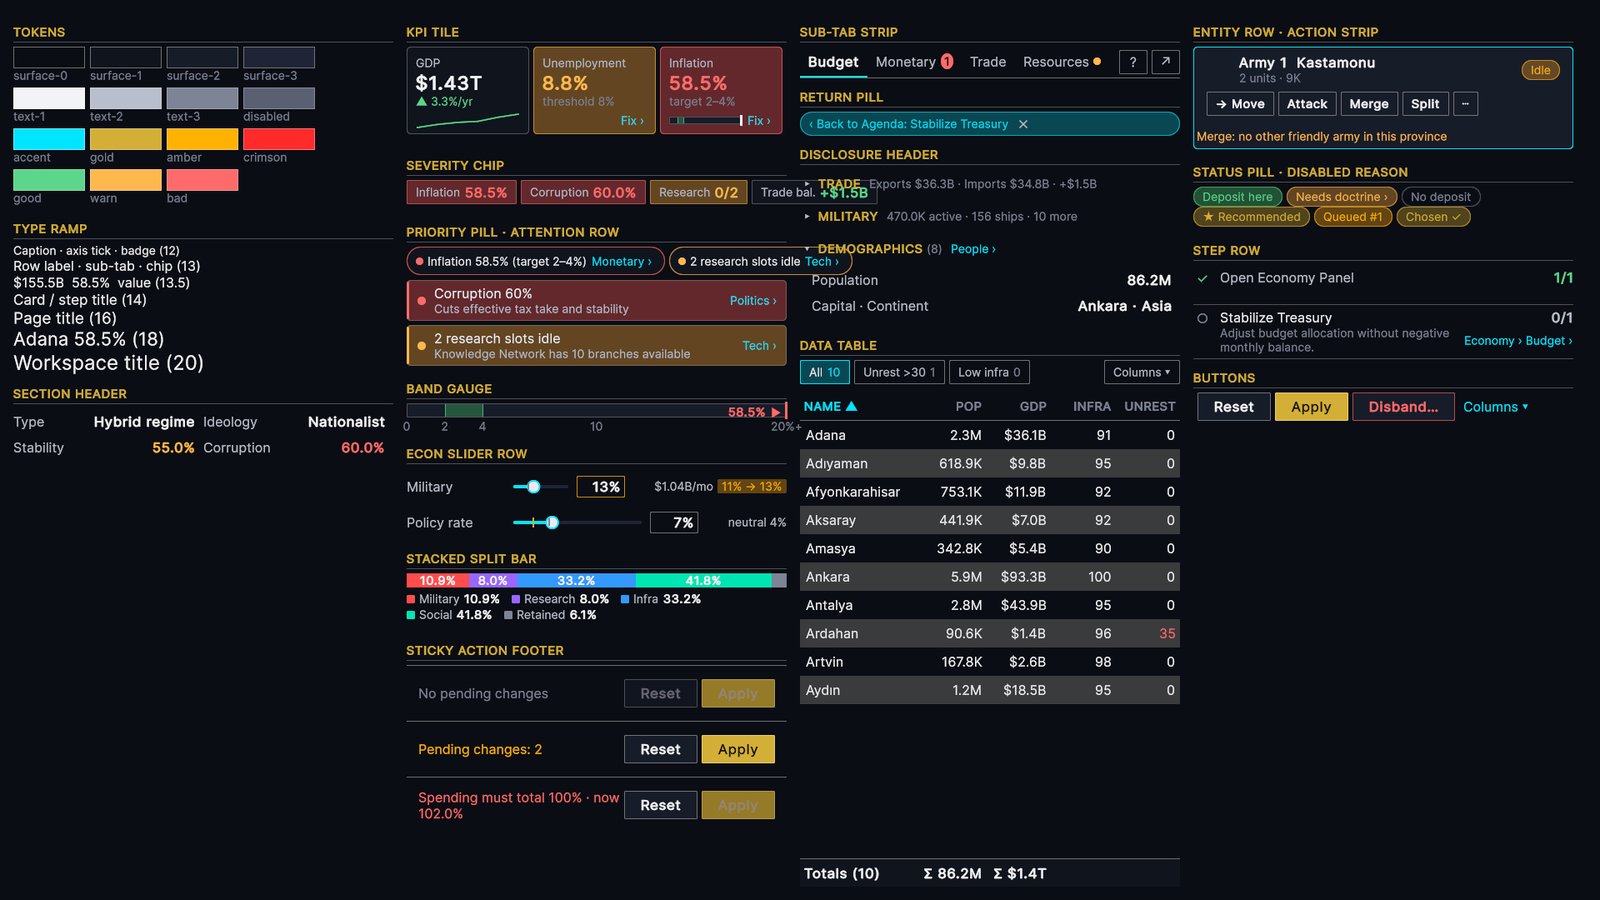Screen dimensions: 1600x900
Task: Select the Ankara table row
Action: (990, 577)
